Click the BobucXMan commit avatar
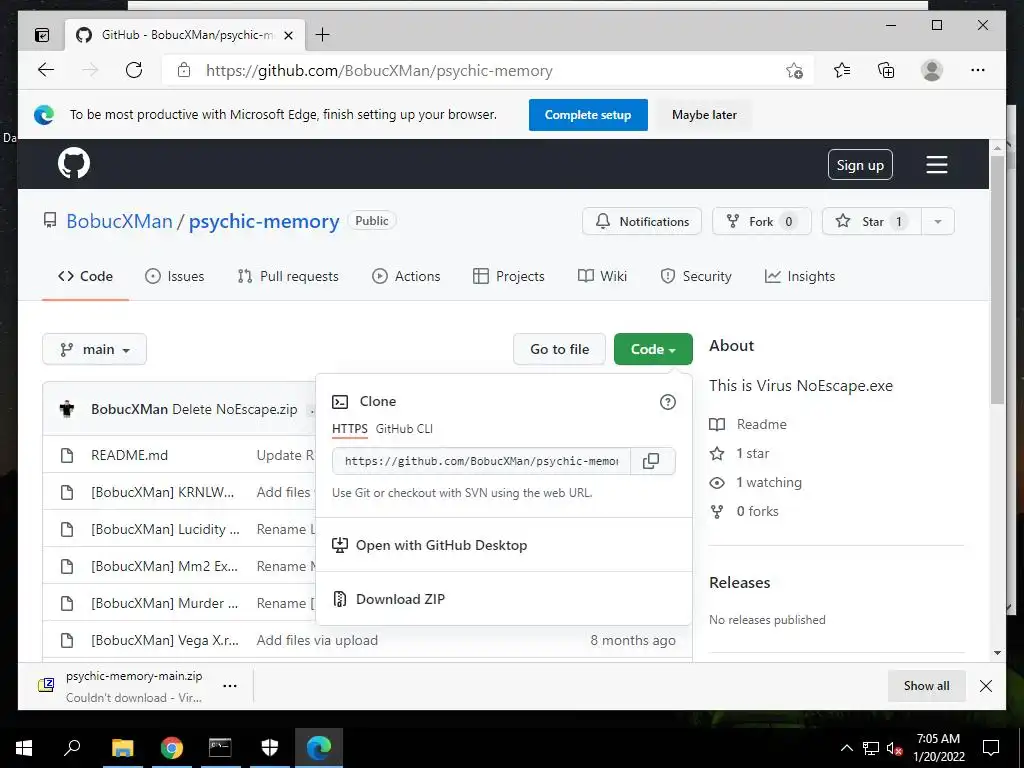This screenshot has height=768, width=1024. click(67, 409)
